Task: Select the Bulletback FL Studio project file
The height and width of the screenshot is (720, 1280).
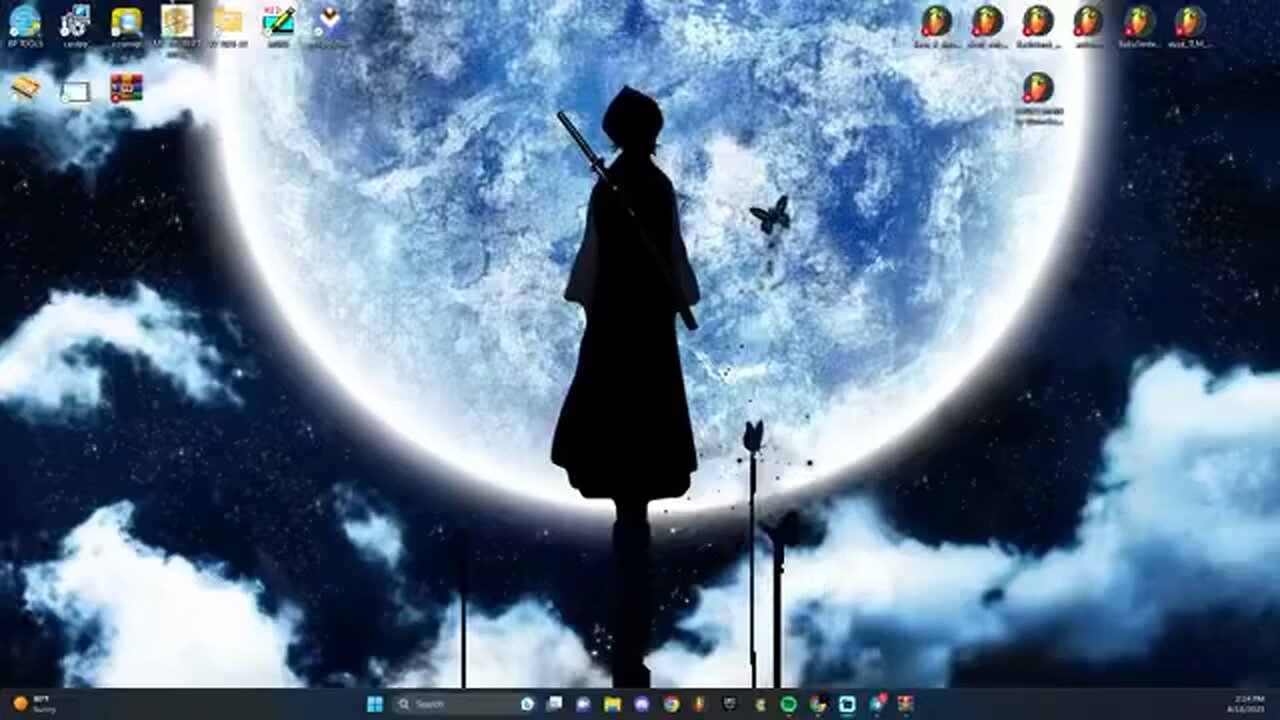Action: [1038, 20]
